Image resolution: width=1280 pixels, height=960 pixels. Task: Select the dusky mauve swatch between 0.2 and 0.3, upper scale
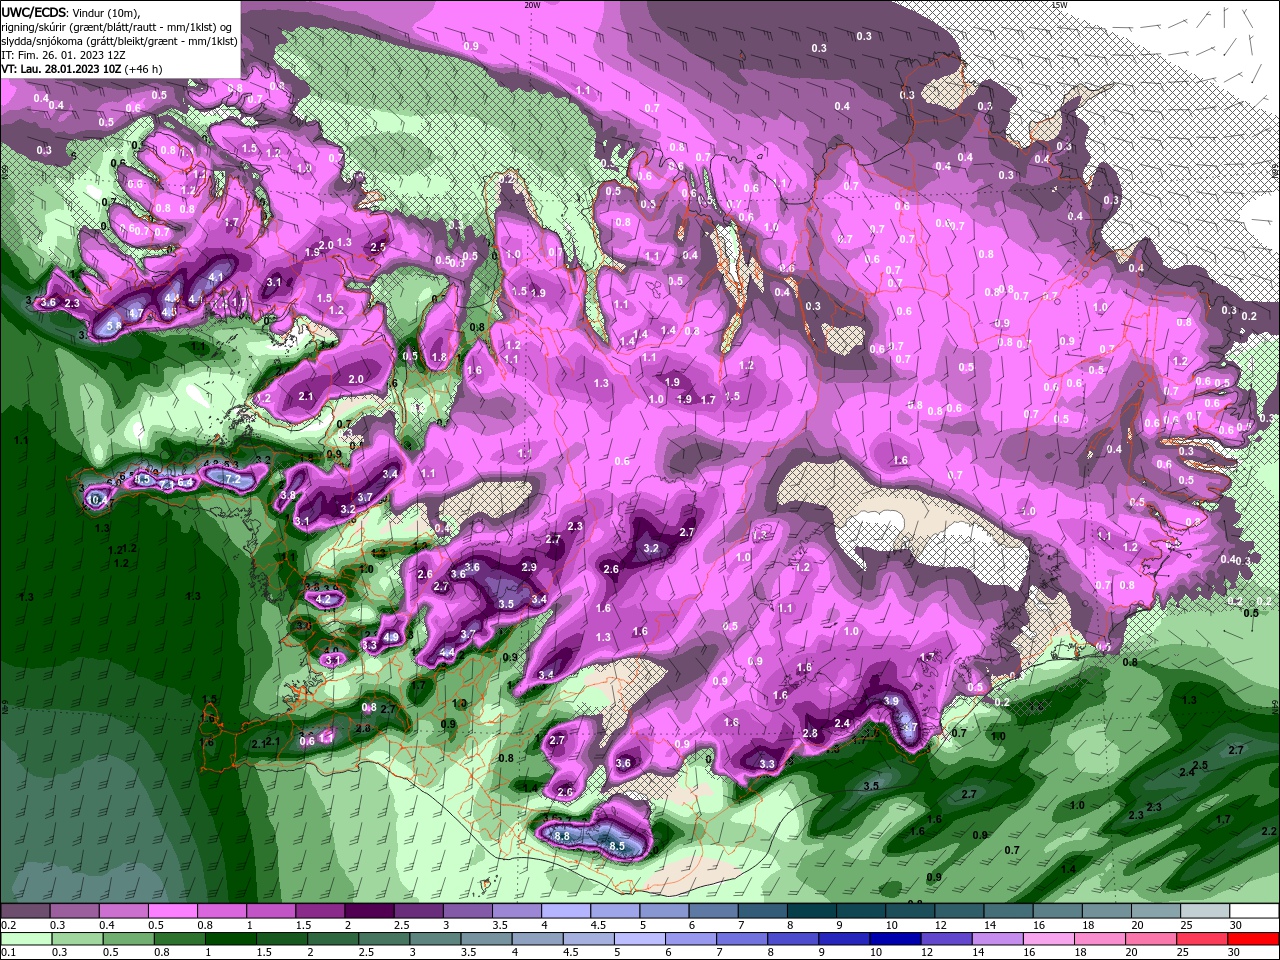point(25,911)
